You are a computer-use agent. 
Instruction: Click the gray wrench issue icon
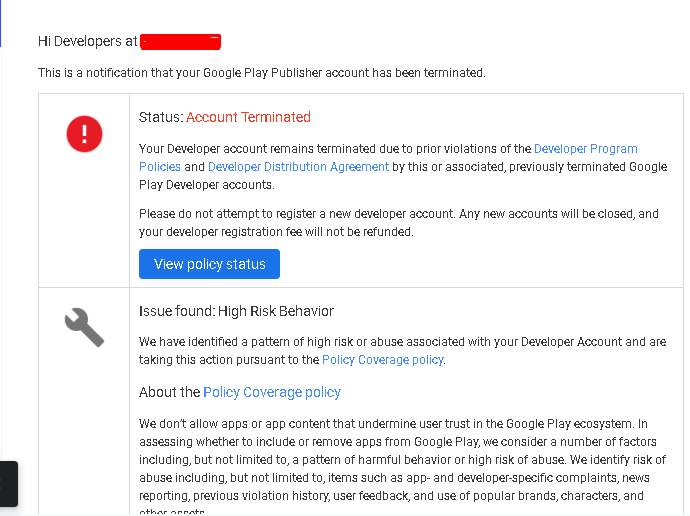tap(84, 327)
